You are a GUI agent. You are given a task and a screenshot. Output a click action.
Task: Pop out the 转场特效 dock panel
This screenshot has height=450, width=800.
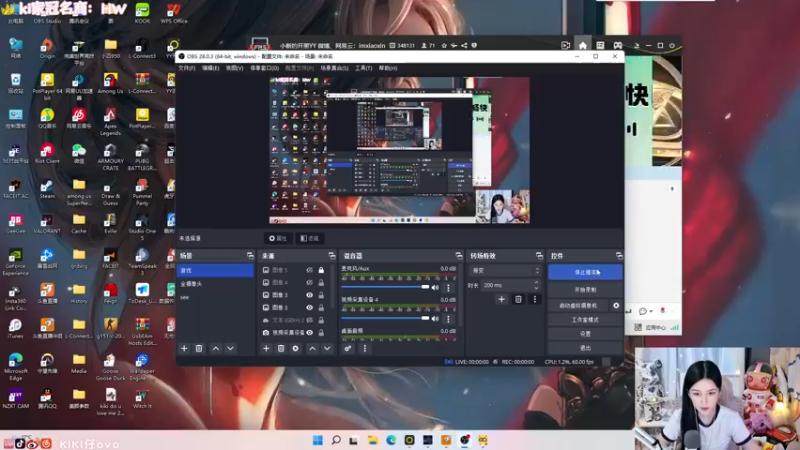tap(539, 256)
